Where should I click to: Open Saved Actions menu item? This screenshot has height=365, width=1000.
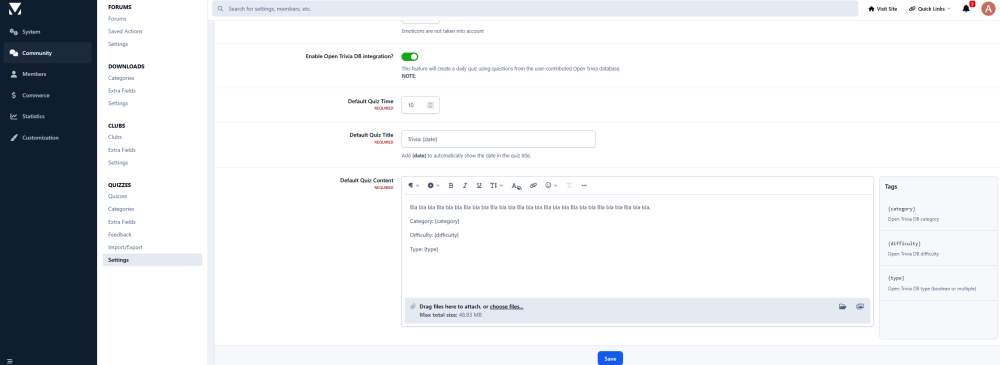(126, 31)
